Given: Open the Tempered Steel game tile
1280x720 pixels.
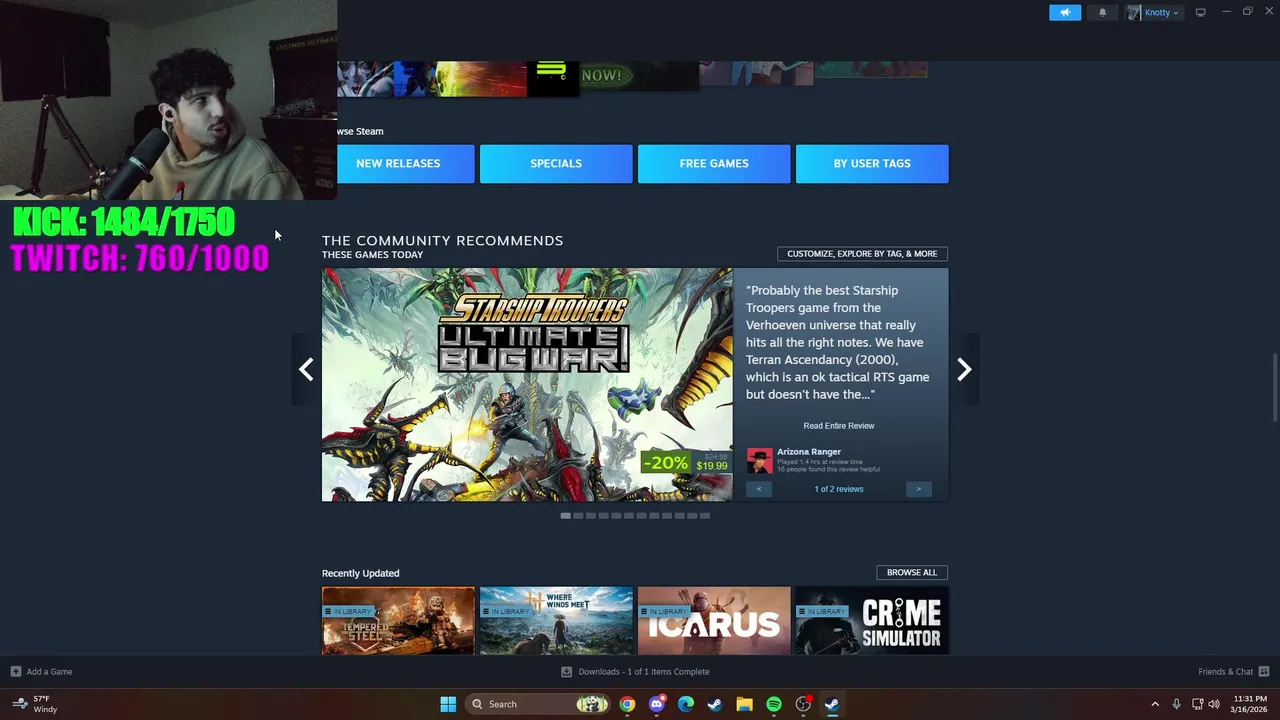Looking at the screenshot, I should pyautogui.click(x=398, y=621).
